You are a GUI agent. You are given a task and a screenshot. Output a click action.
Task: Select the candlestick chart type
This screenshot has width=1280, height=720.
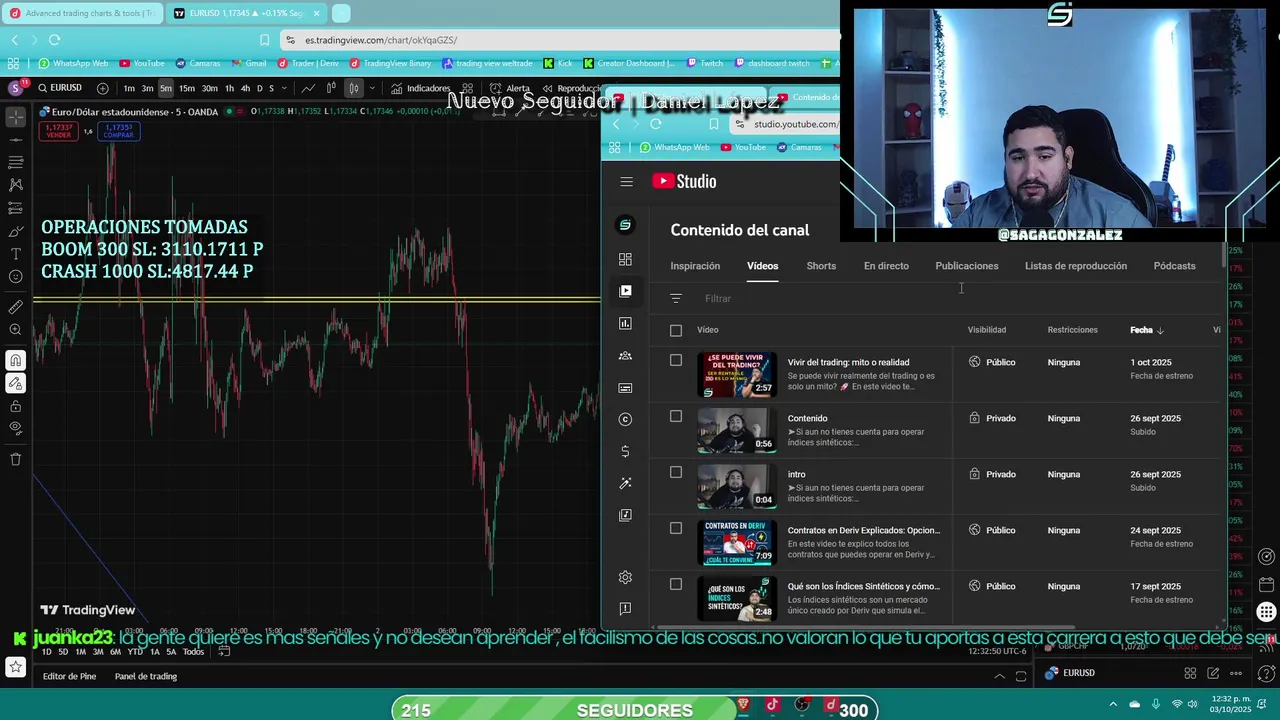pyautogui.click(x=353, y=88)
